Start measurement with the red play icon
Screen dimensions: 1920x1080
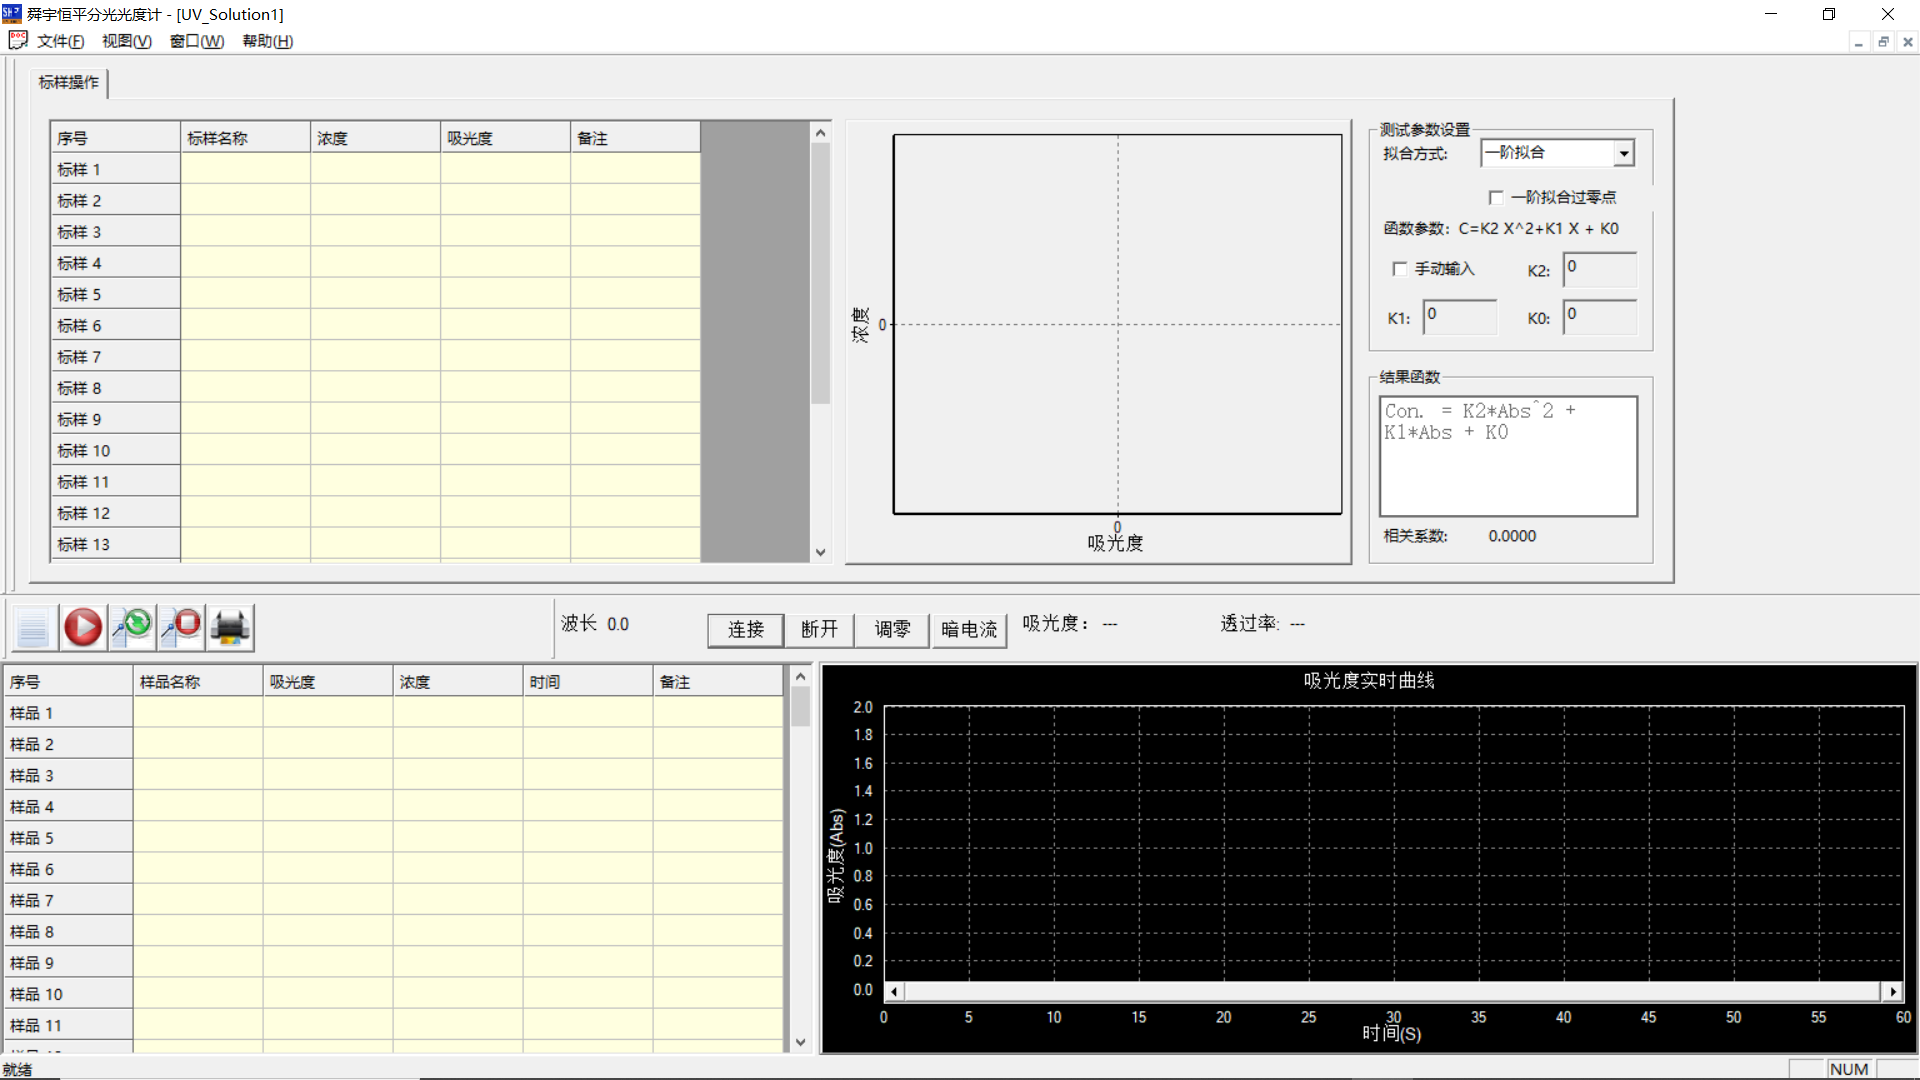[83, 627]
